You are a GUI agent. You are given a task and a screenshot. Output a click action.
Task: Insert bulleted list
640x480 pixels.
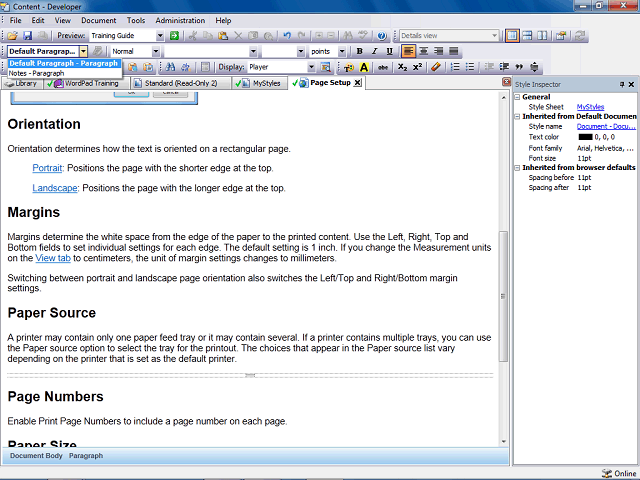470,67
